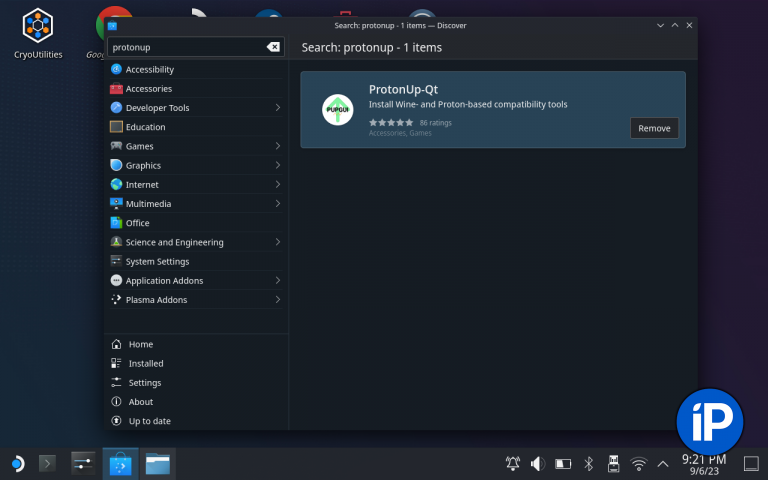The height and width of the screenshot is (480, 768).
Task: Go to the Installed page
Action: click(146, 364)
